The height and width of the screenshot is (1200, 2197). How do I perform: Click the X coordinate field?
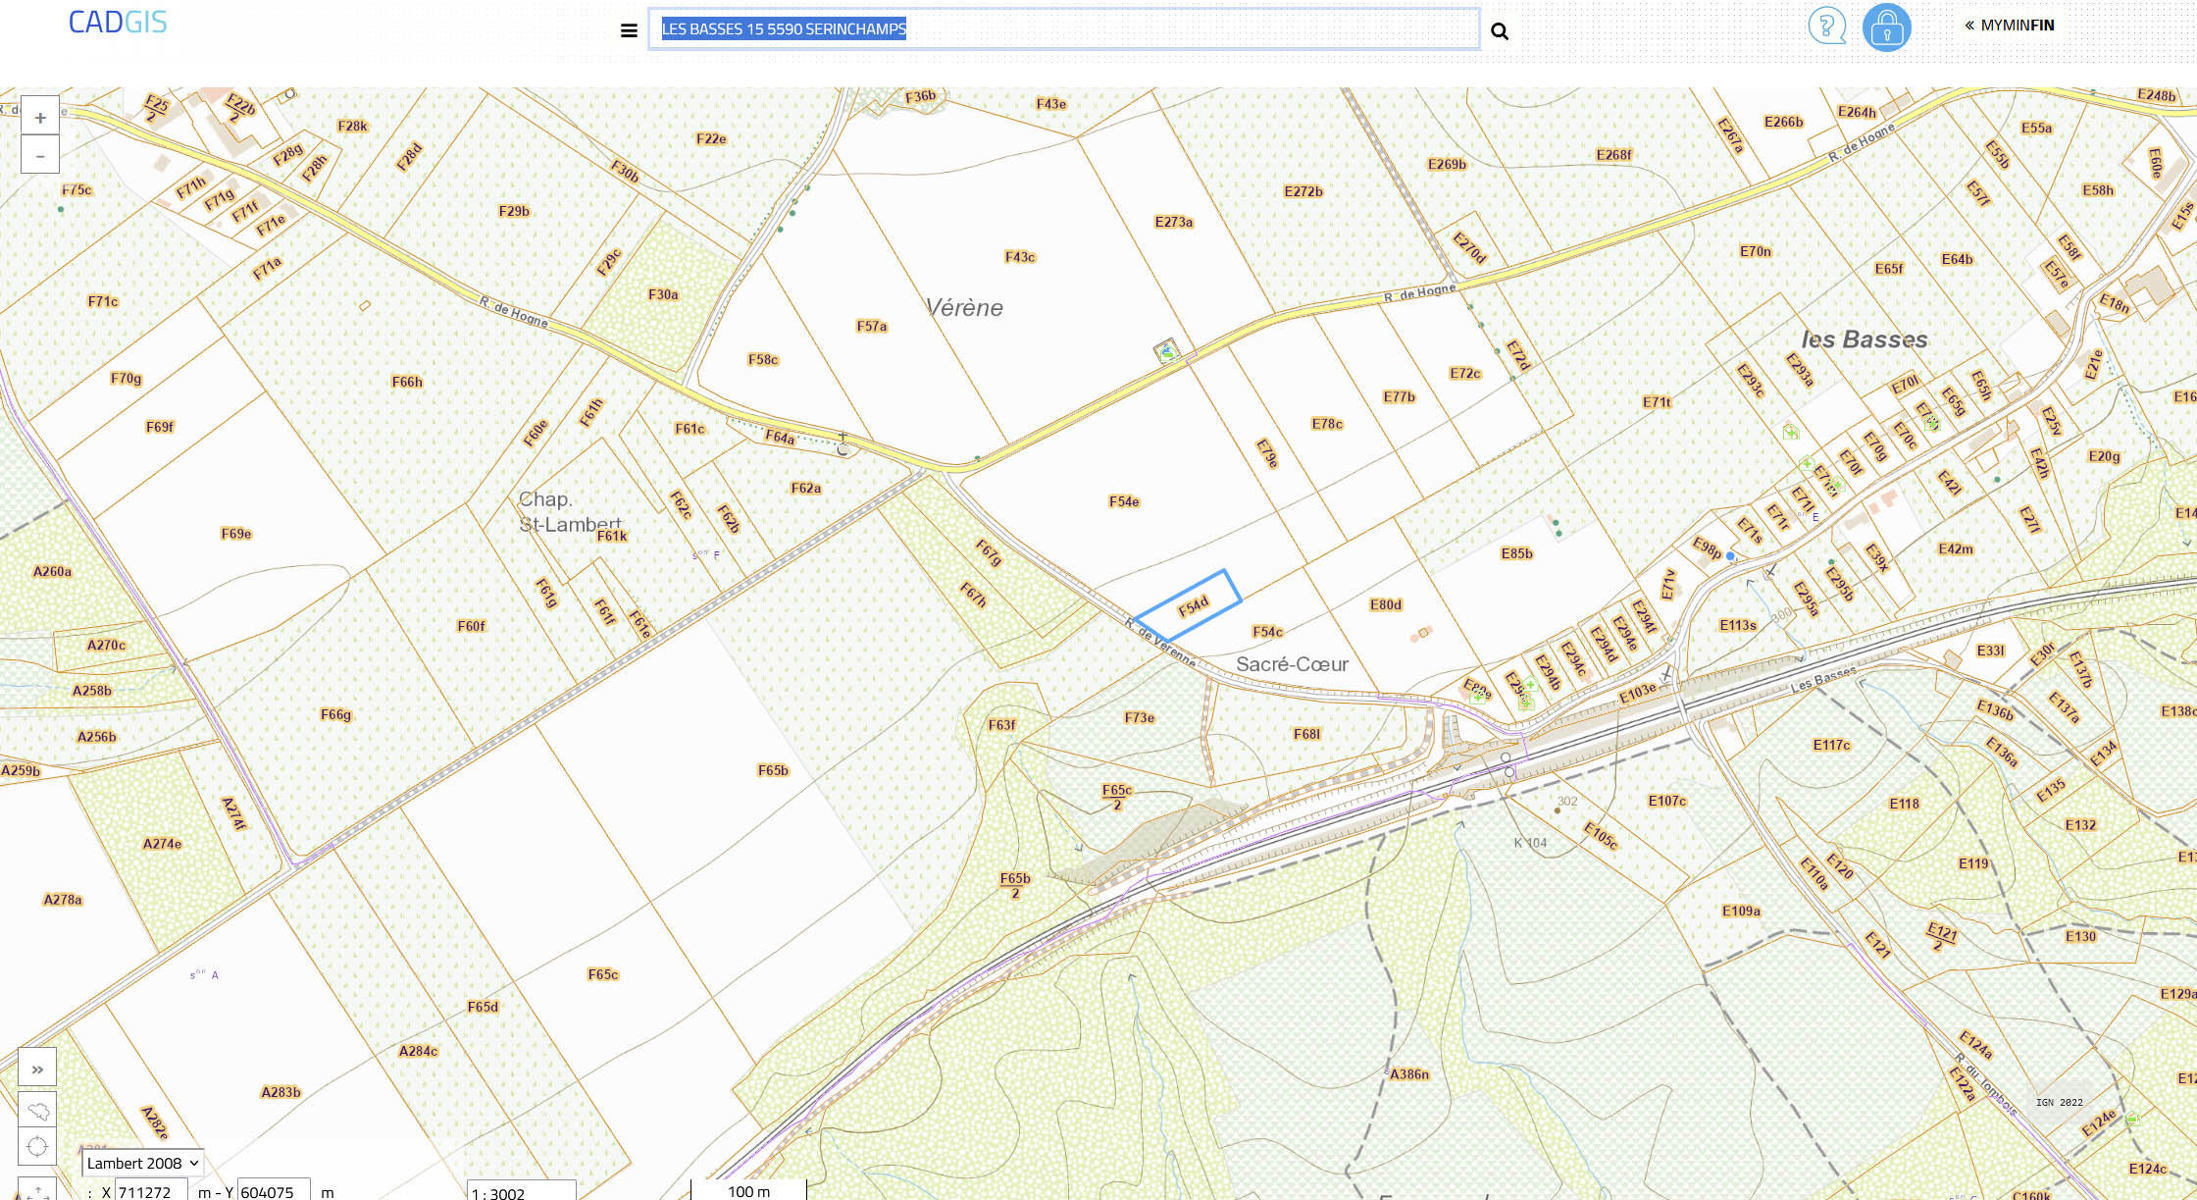pyautogui.click(x=150, y=1191)
